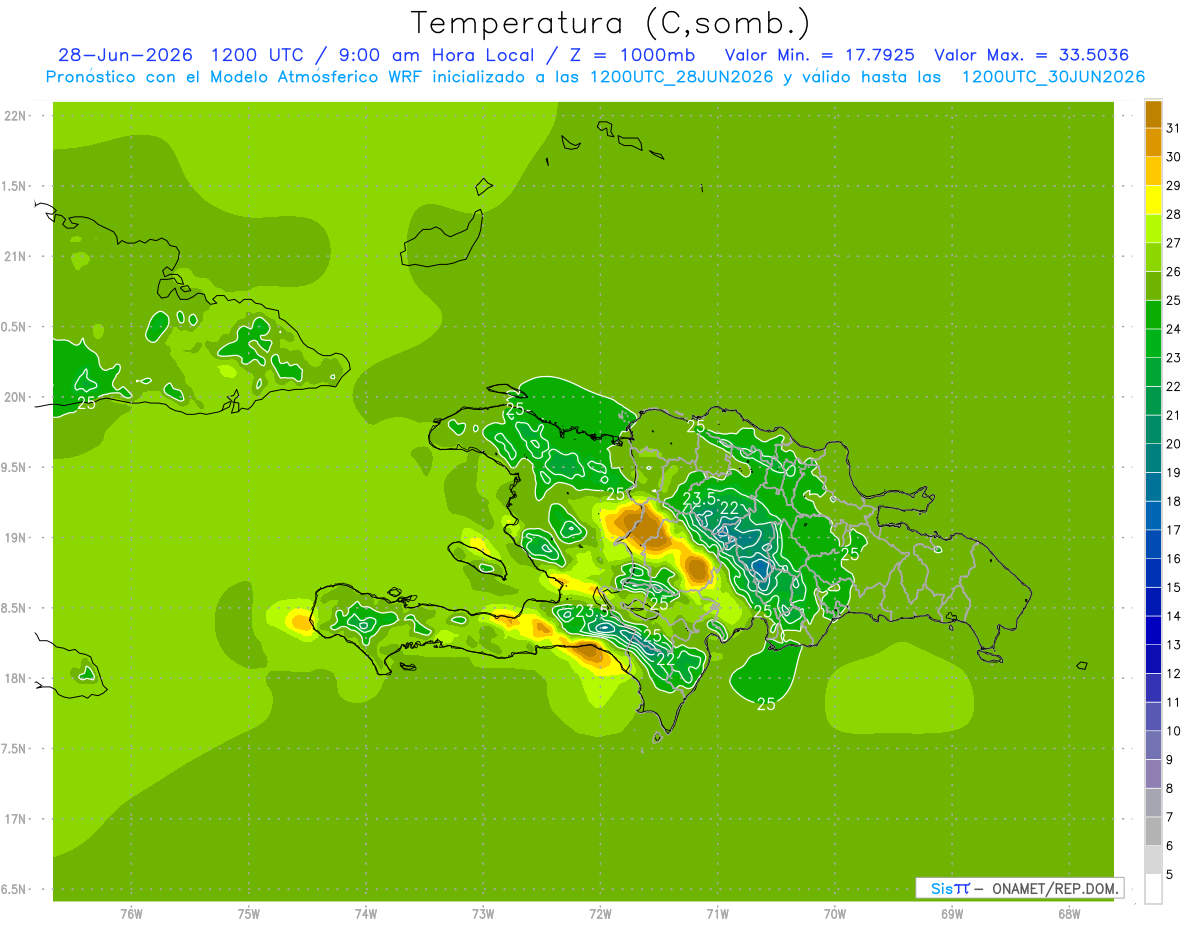Click the '68W' longitude label
1200x927 pixels.
1069,914
